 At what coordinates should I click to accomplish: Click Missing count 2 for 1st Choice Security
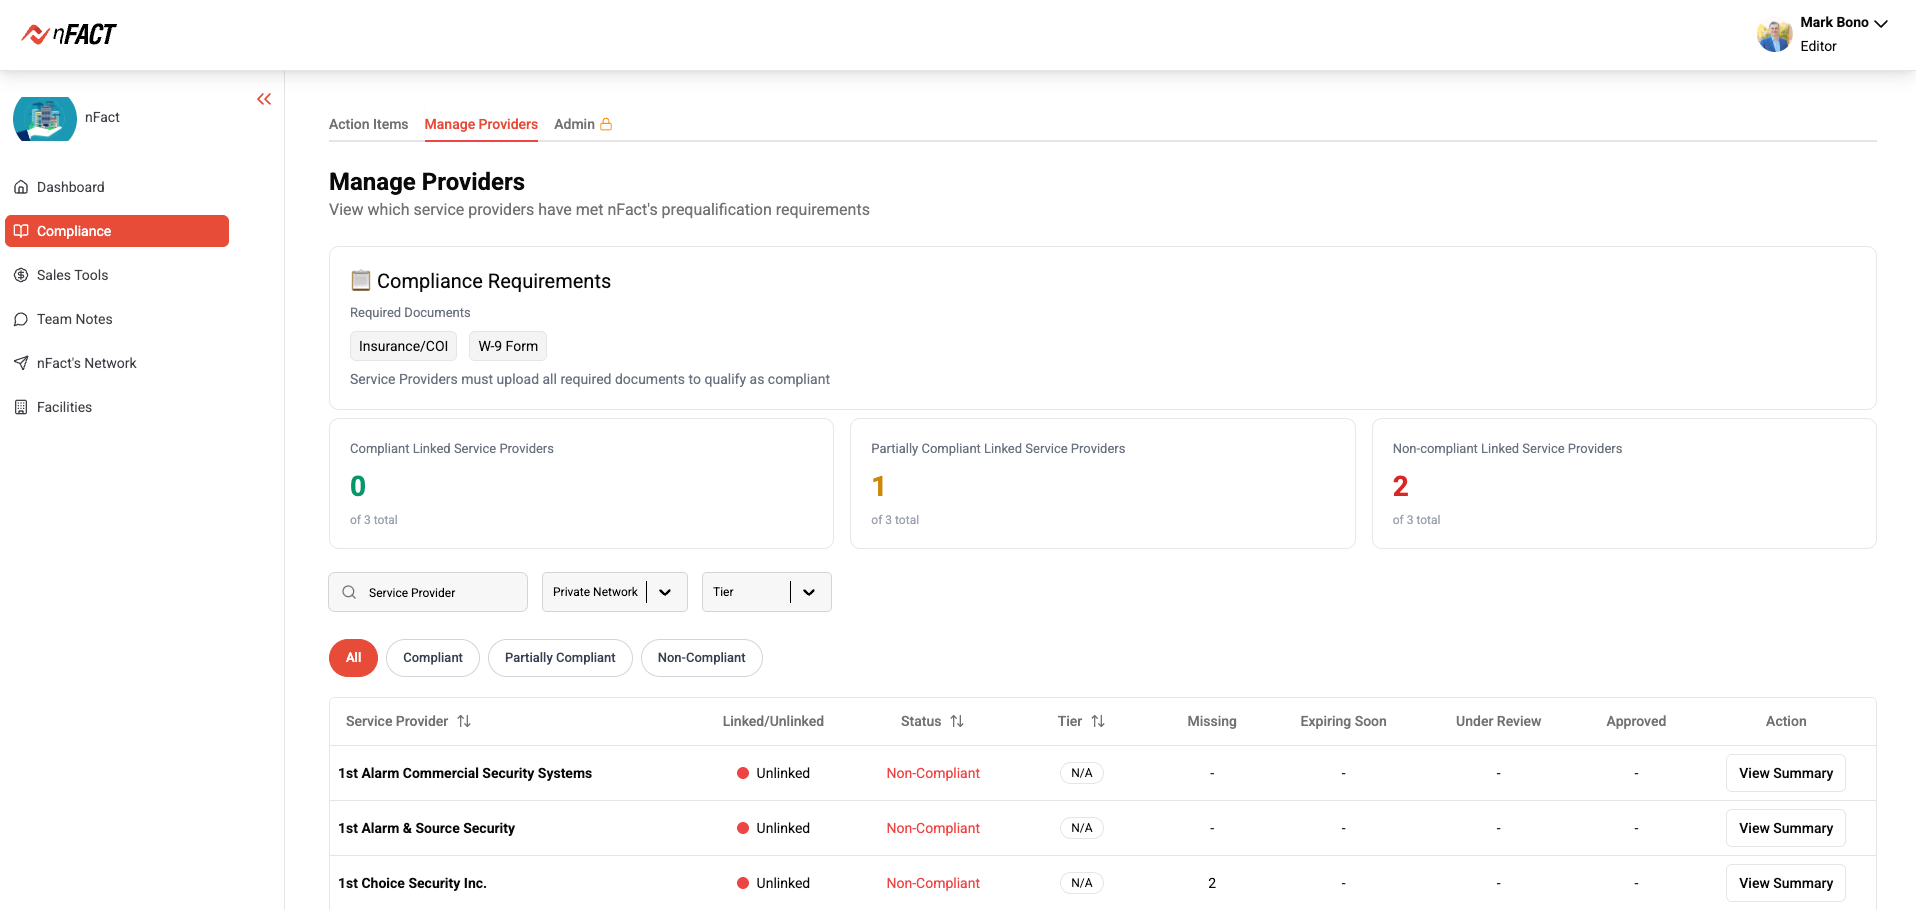[x=1212, y=883]
